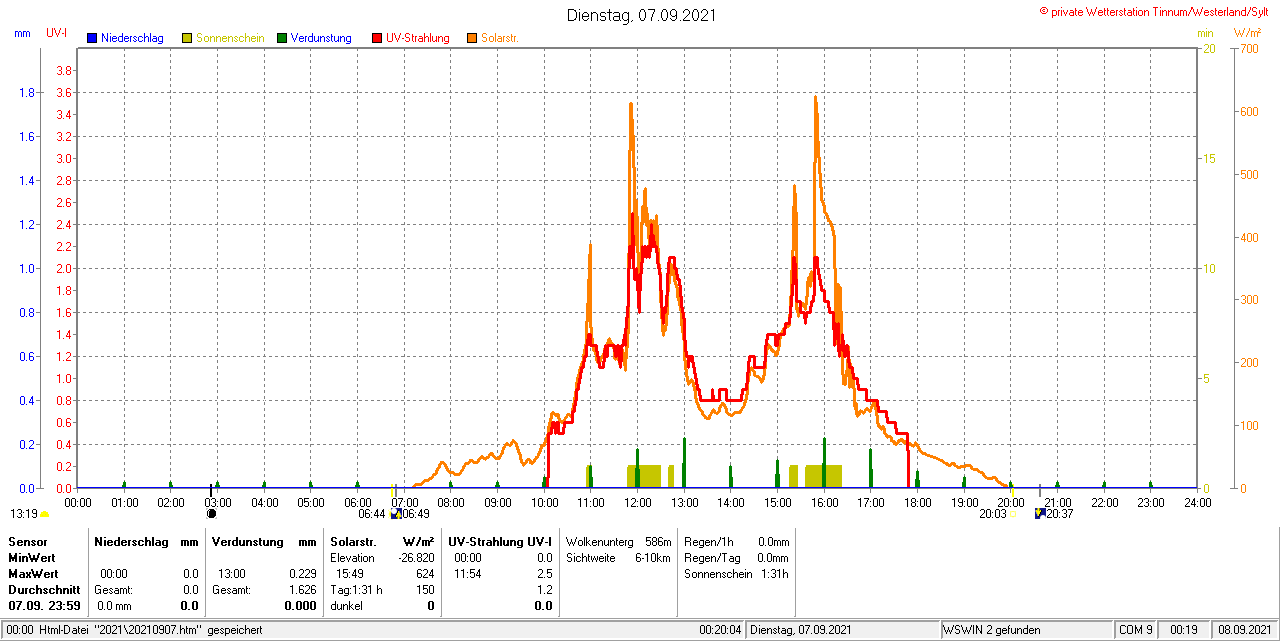Select the Verdunstung legend label
Viewport: 1280px width, 641px height.
(x=321, y=38)
